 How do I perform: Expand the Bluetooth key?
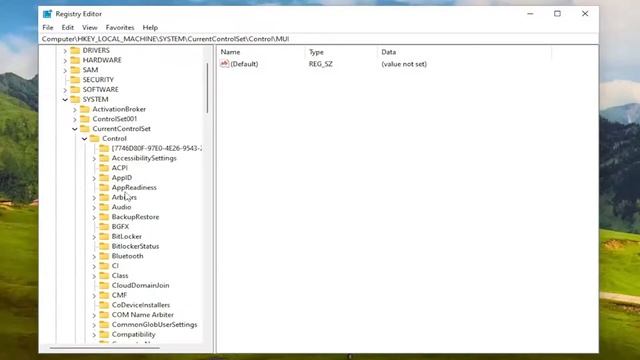click(94, 256)
